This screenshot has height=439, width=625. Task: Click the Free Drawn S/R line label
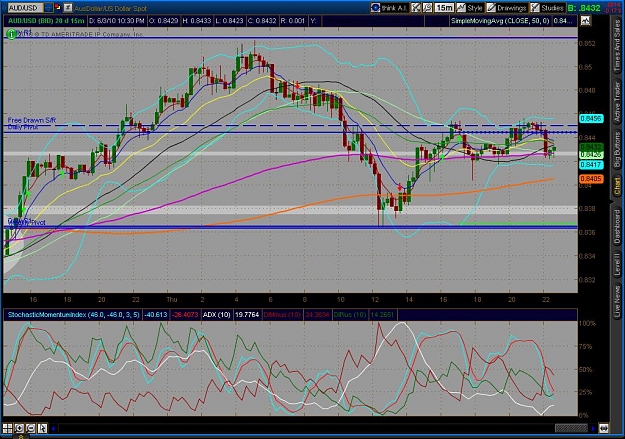pyautogui.click(x=32, y=120)
